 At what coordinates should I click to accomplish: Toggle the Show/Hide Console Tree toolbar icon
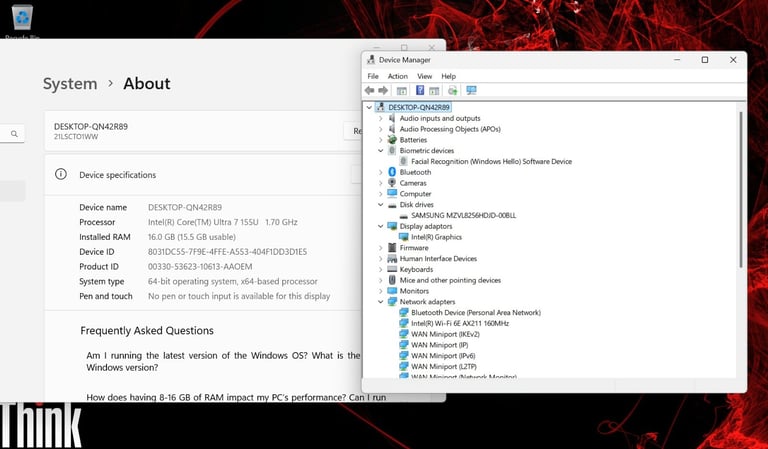click(402, 91)
